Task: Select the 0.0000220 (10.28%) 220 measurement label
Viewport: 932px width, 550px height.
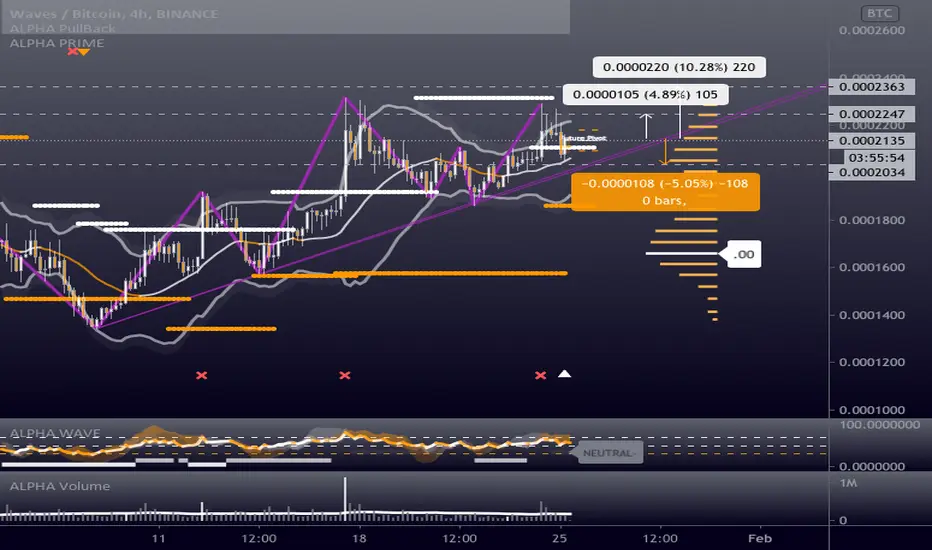Action: (x=679, y=67)
